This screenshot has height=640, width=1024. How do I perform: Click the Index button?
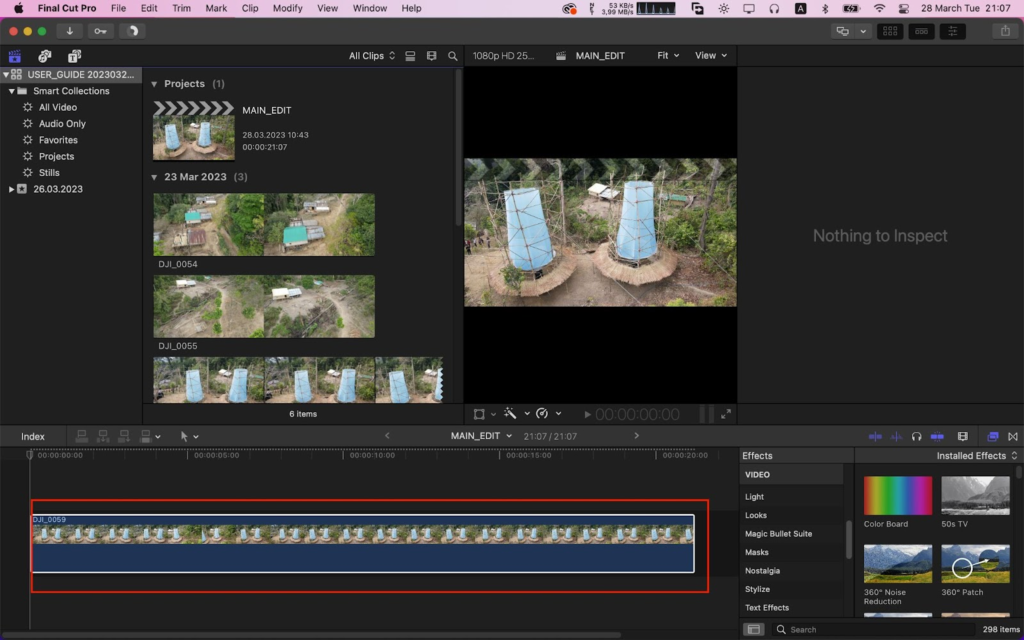(33, 436)
